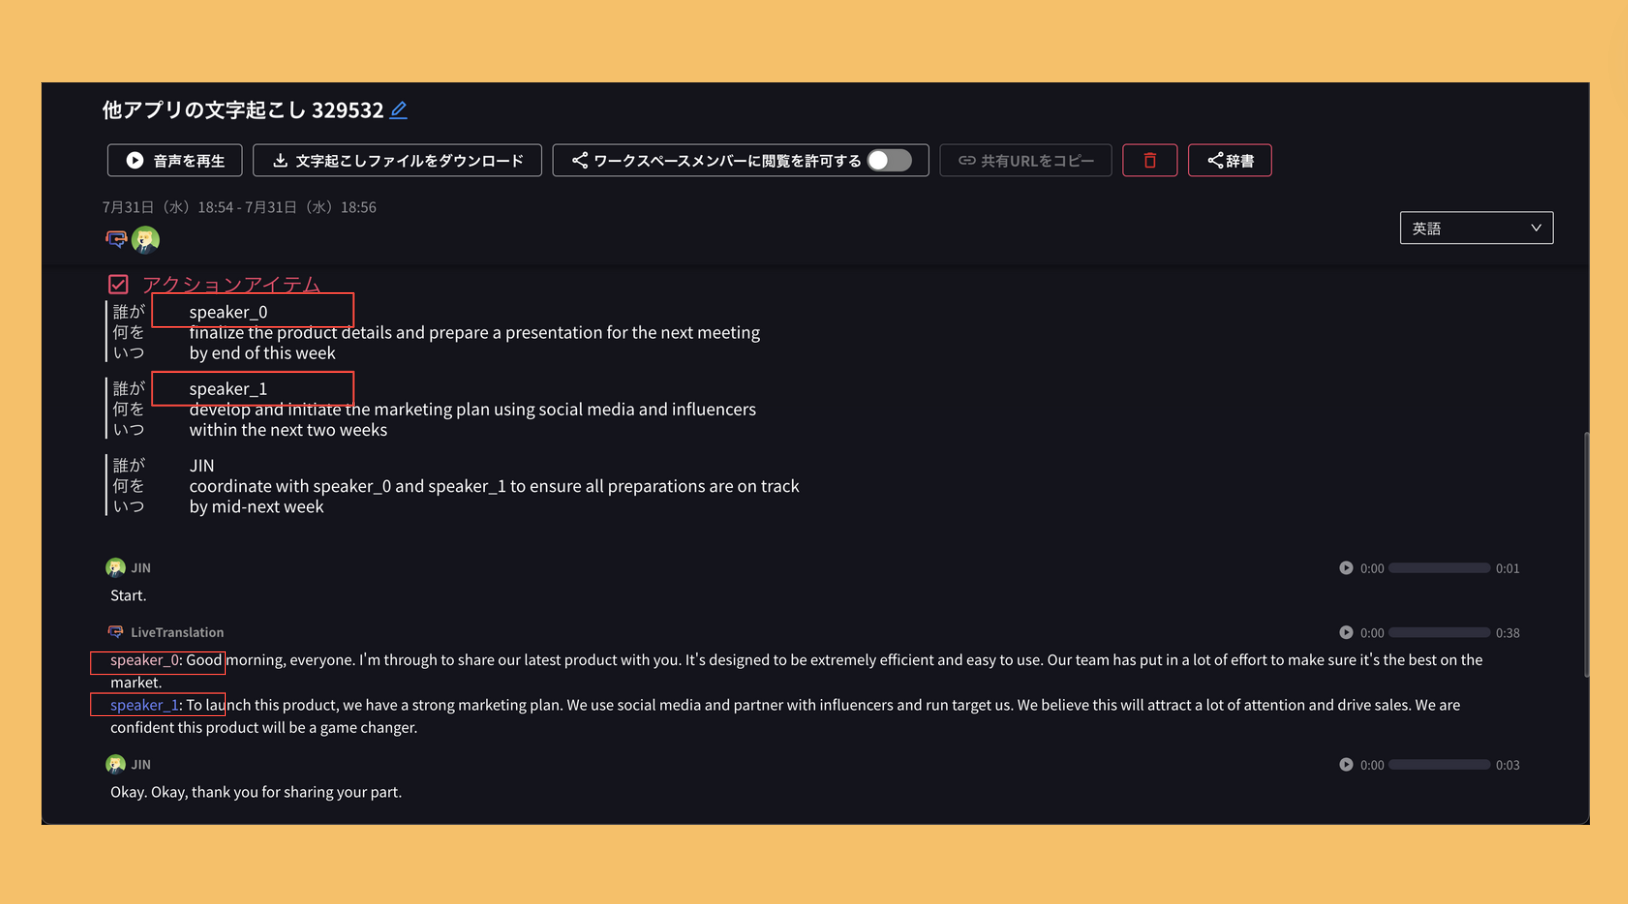
Task: Toggle the アクションアイテム checkbox
Action: [x=118, y=284]
